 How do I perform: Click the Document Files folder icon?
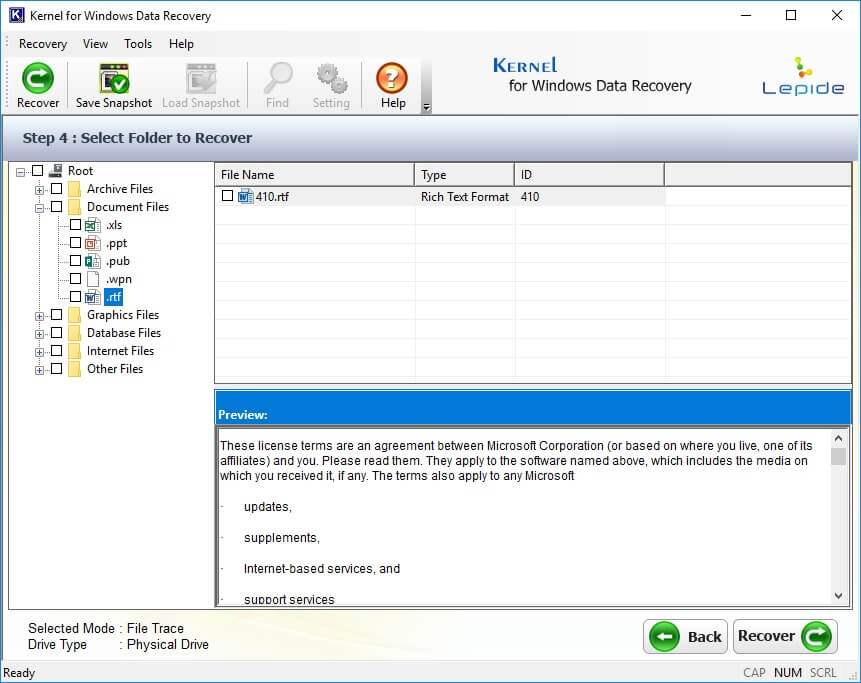pyautogui.click(x=75, y=207)
